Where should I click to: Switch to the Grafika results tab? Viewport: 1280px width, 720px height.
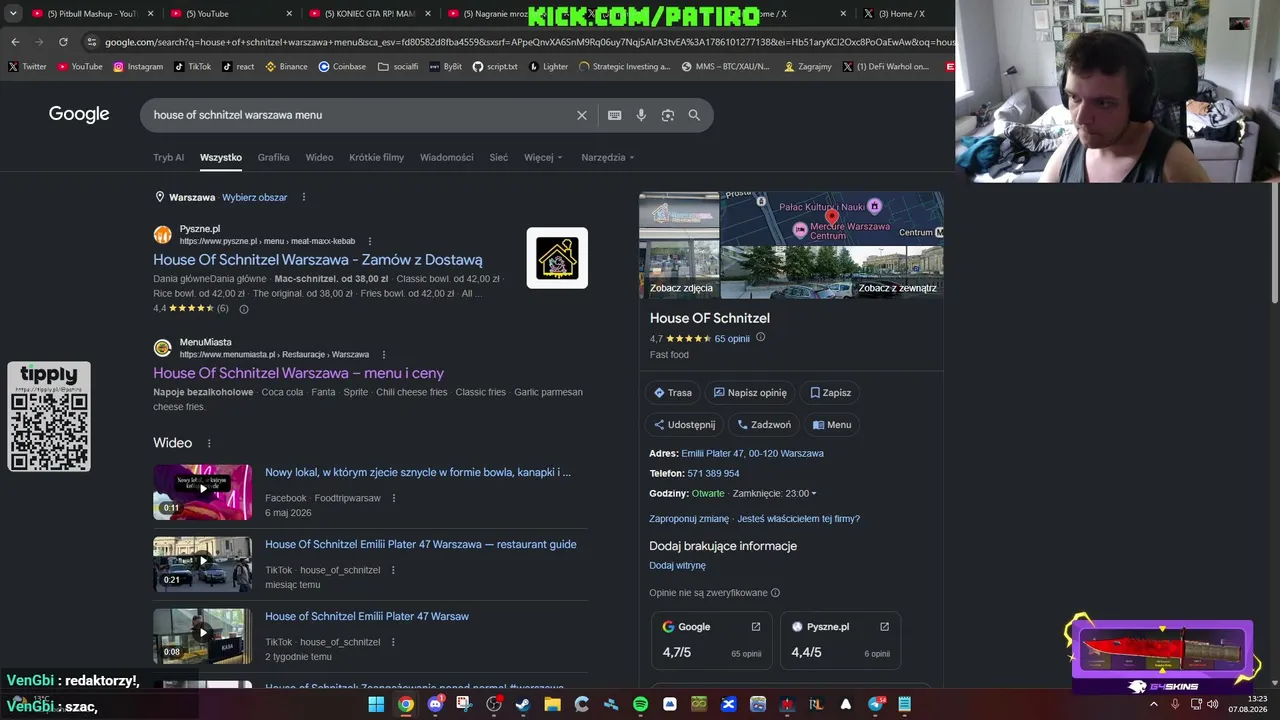pyautogui.click(x=273, y=157)
